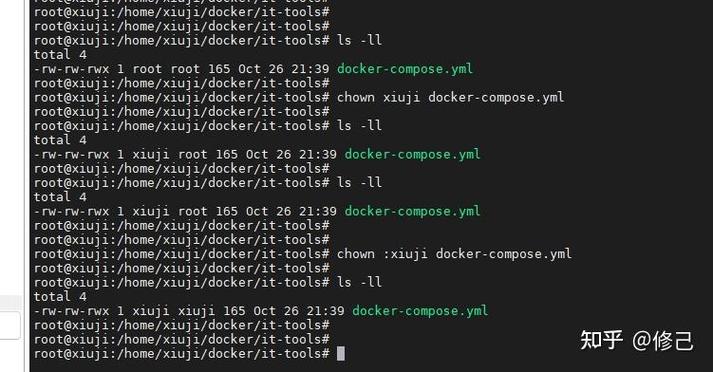
Task: Click the last 'total 4' output line
Action: coord(60,297)
